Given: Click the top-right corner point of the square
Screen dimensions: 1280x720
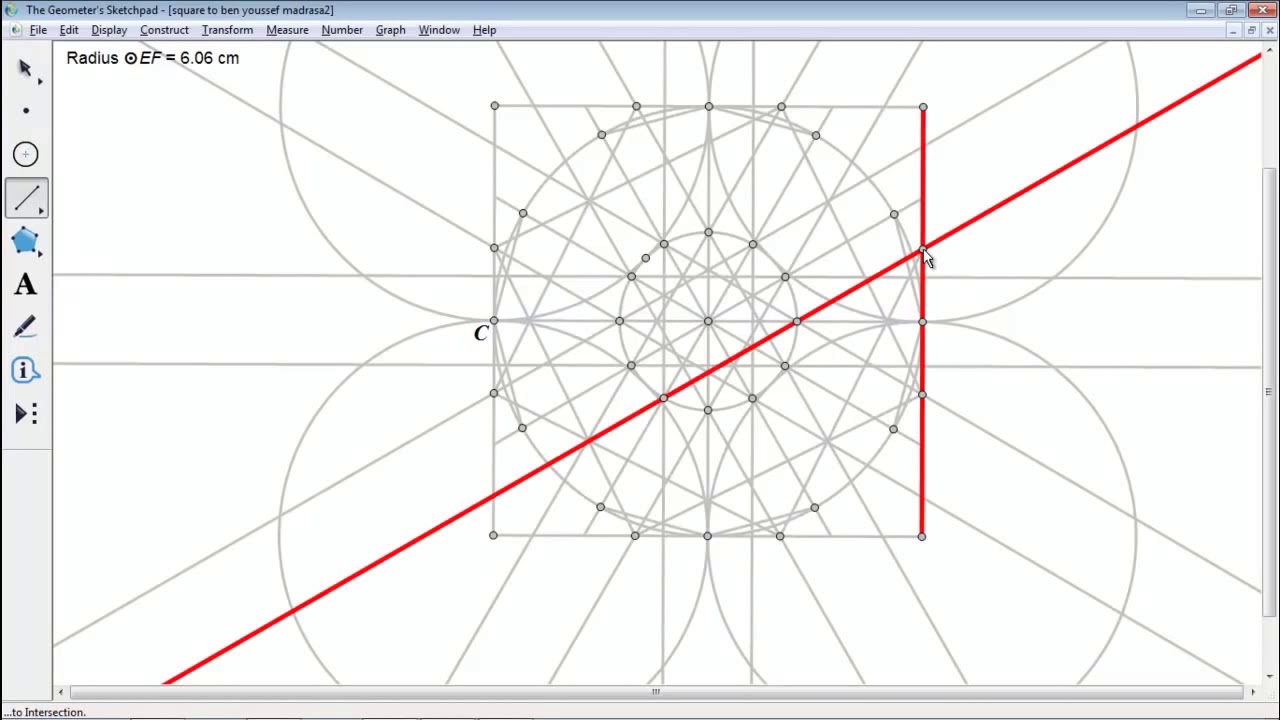Looking at the screenshot, I should point(922,107).
